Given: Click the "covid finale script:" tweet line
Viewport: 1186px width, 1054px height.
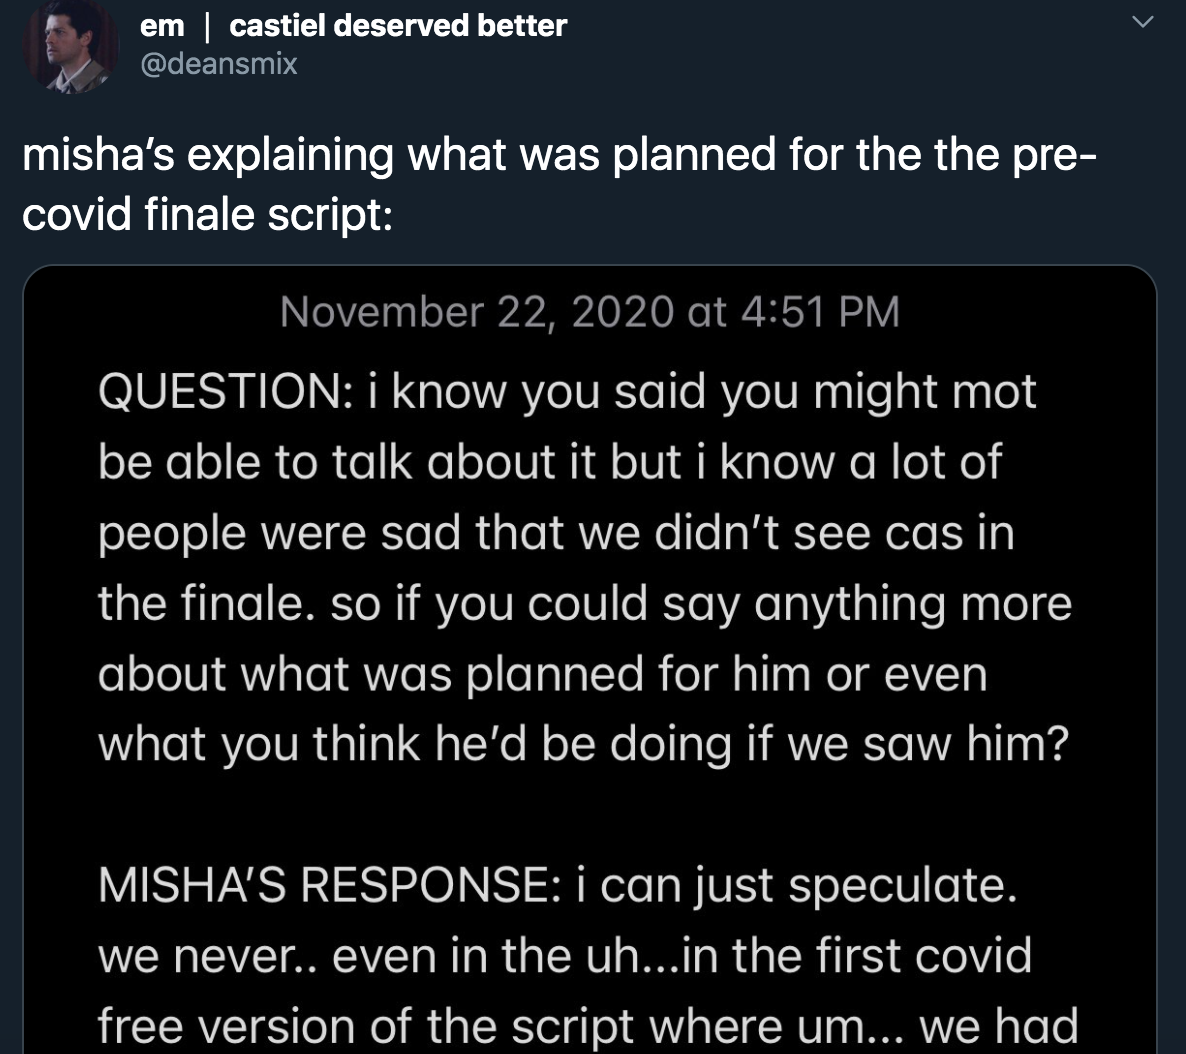Looking at the screenshot, I should 205,215.
